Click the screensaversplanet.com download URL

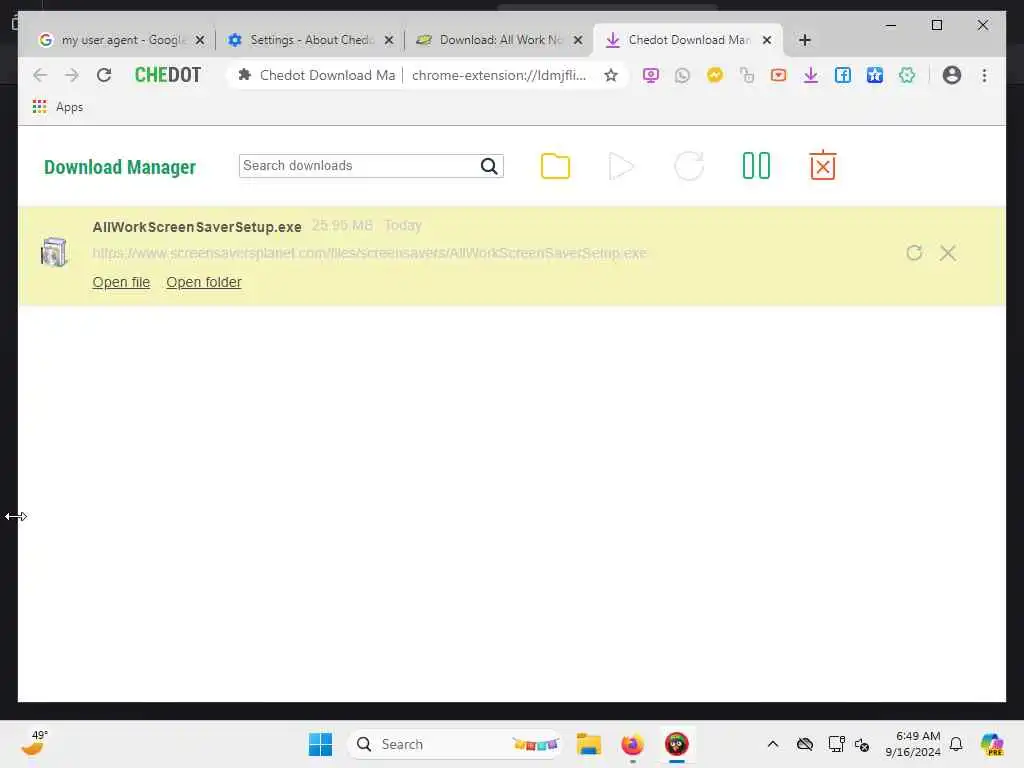coord(370,253)
